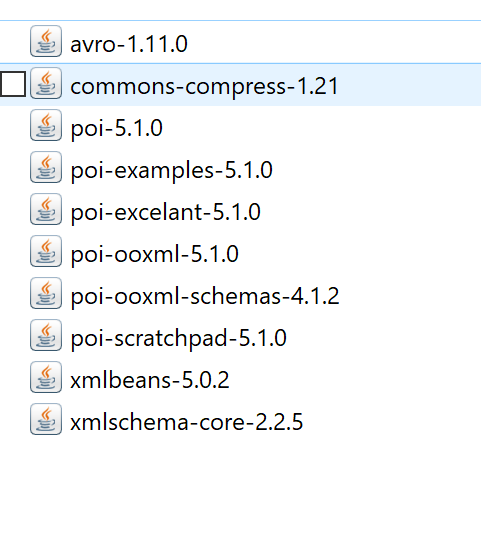Viewport: 481px width, 543px height.
Task: Click the poi-5.1.0 jar icon
Action: (46, 125)
